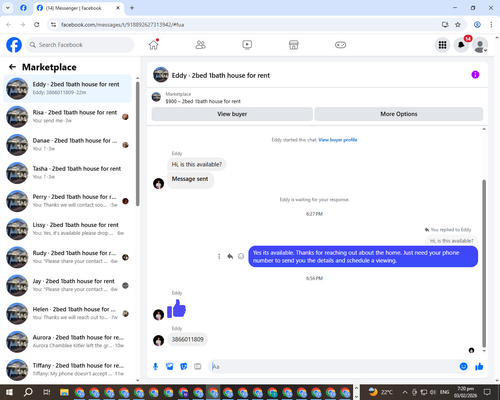Click the listing thumbnail beside $900 listing
Screen dimensions: 500x400
tap(156, 97)
